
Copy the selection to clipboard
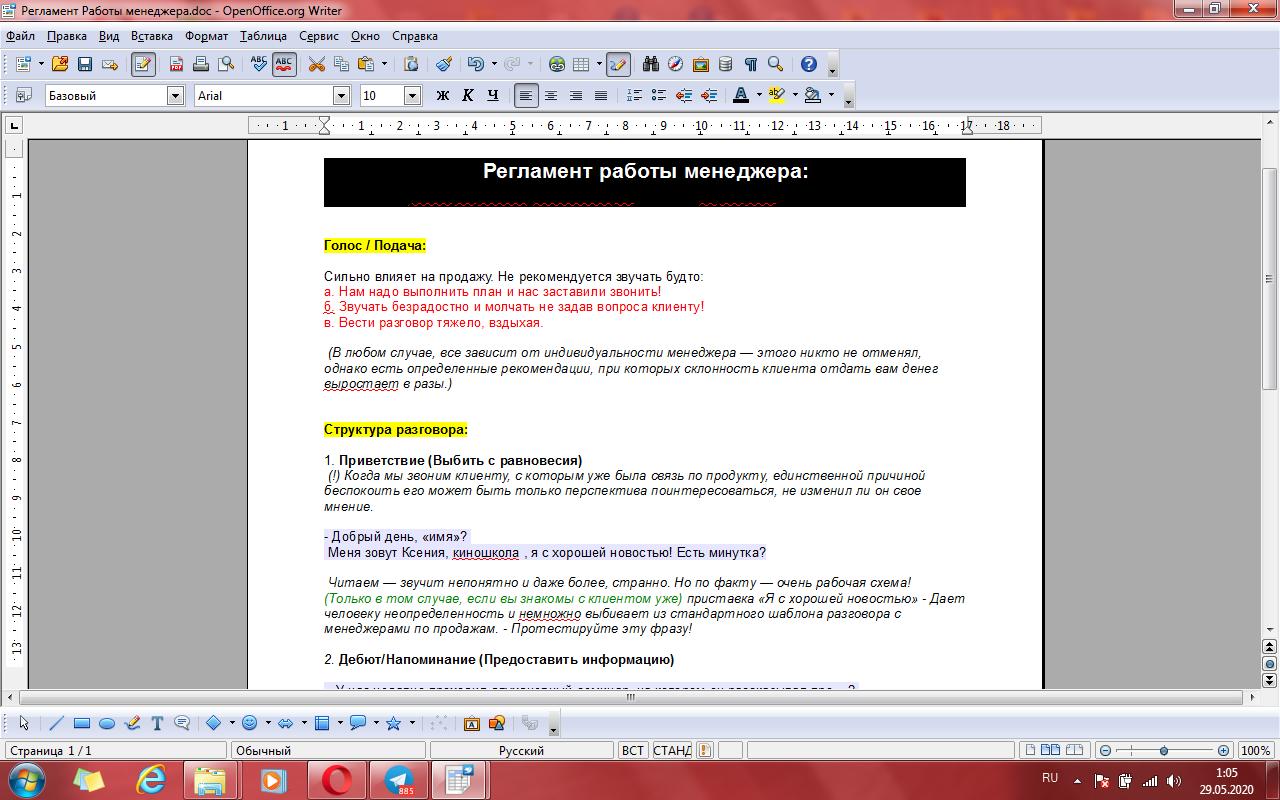click(x=342, y=64)
